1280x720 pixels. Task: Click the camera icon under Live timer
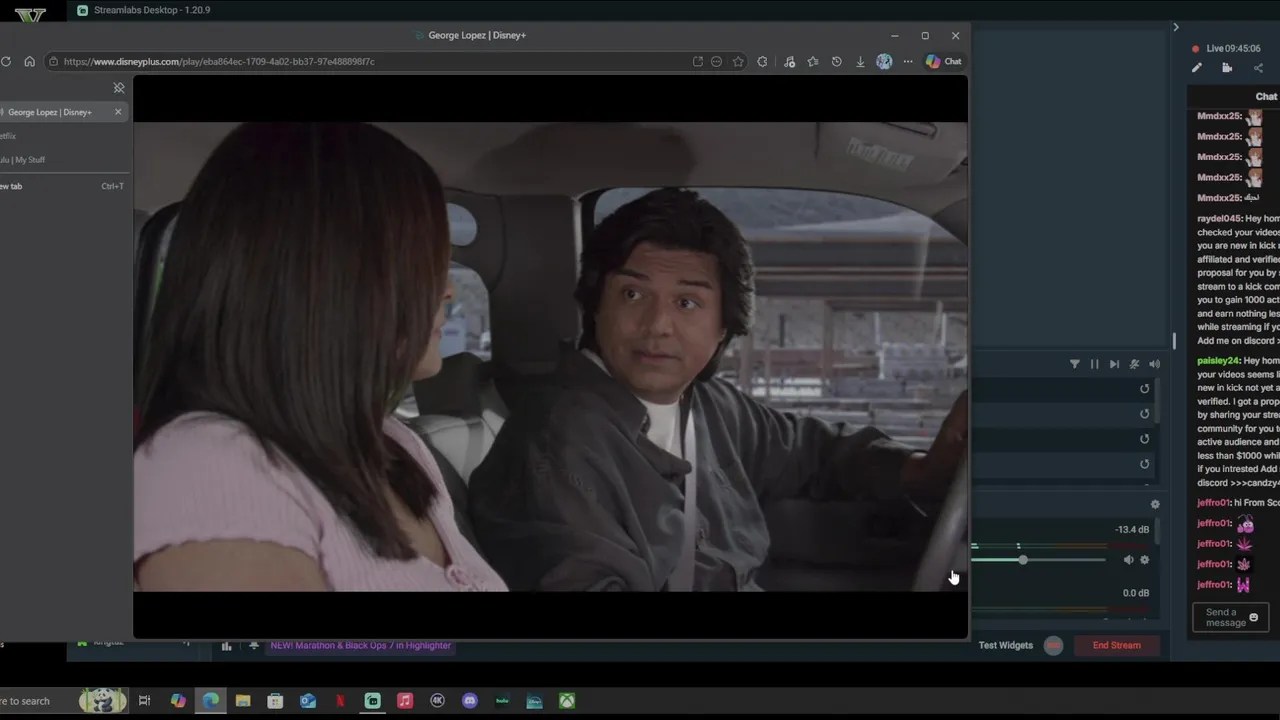tap(1227, 68)
